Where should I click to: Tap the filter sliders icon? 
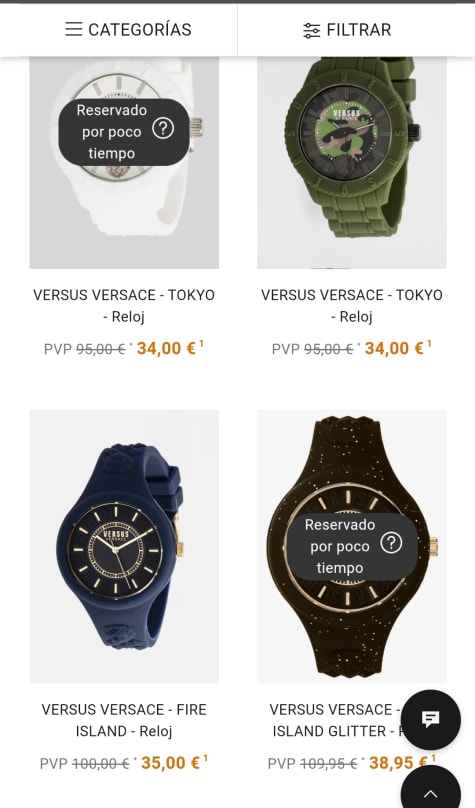click(311, 30)
